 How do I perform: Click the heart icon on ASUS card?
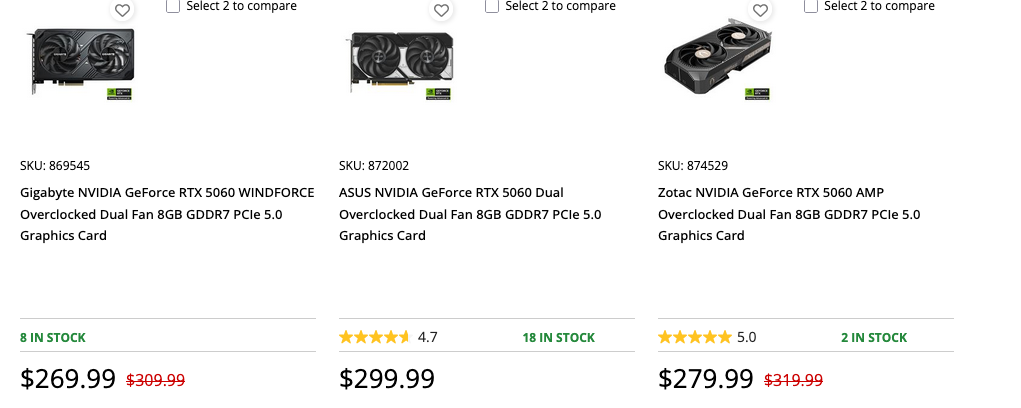(x=441, y=11)
